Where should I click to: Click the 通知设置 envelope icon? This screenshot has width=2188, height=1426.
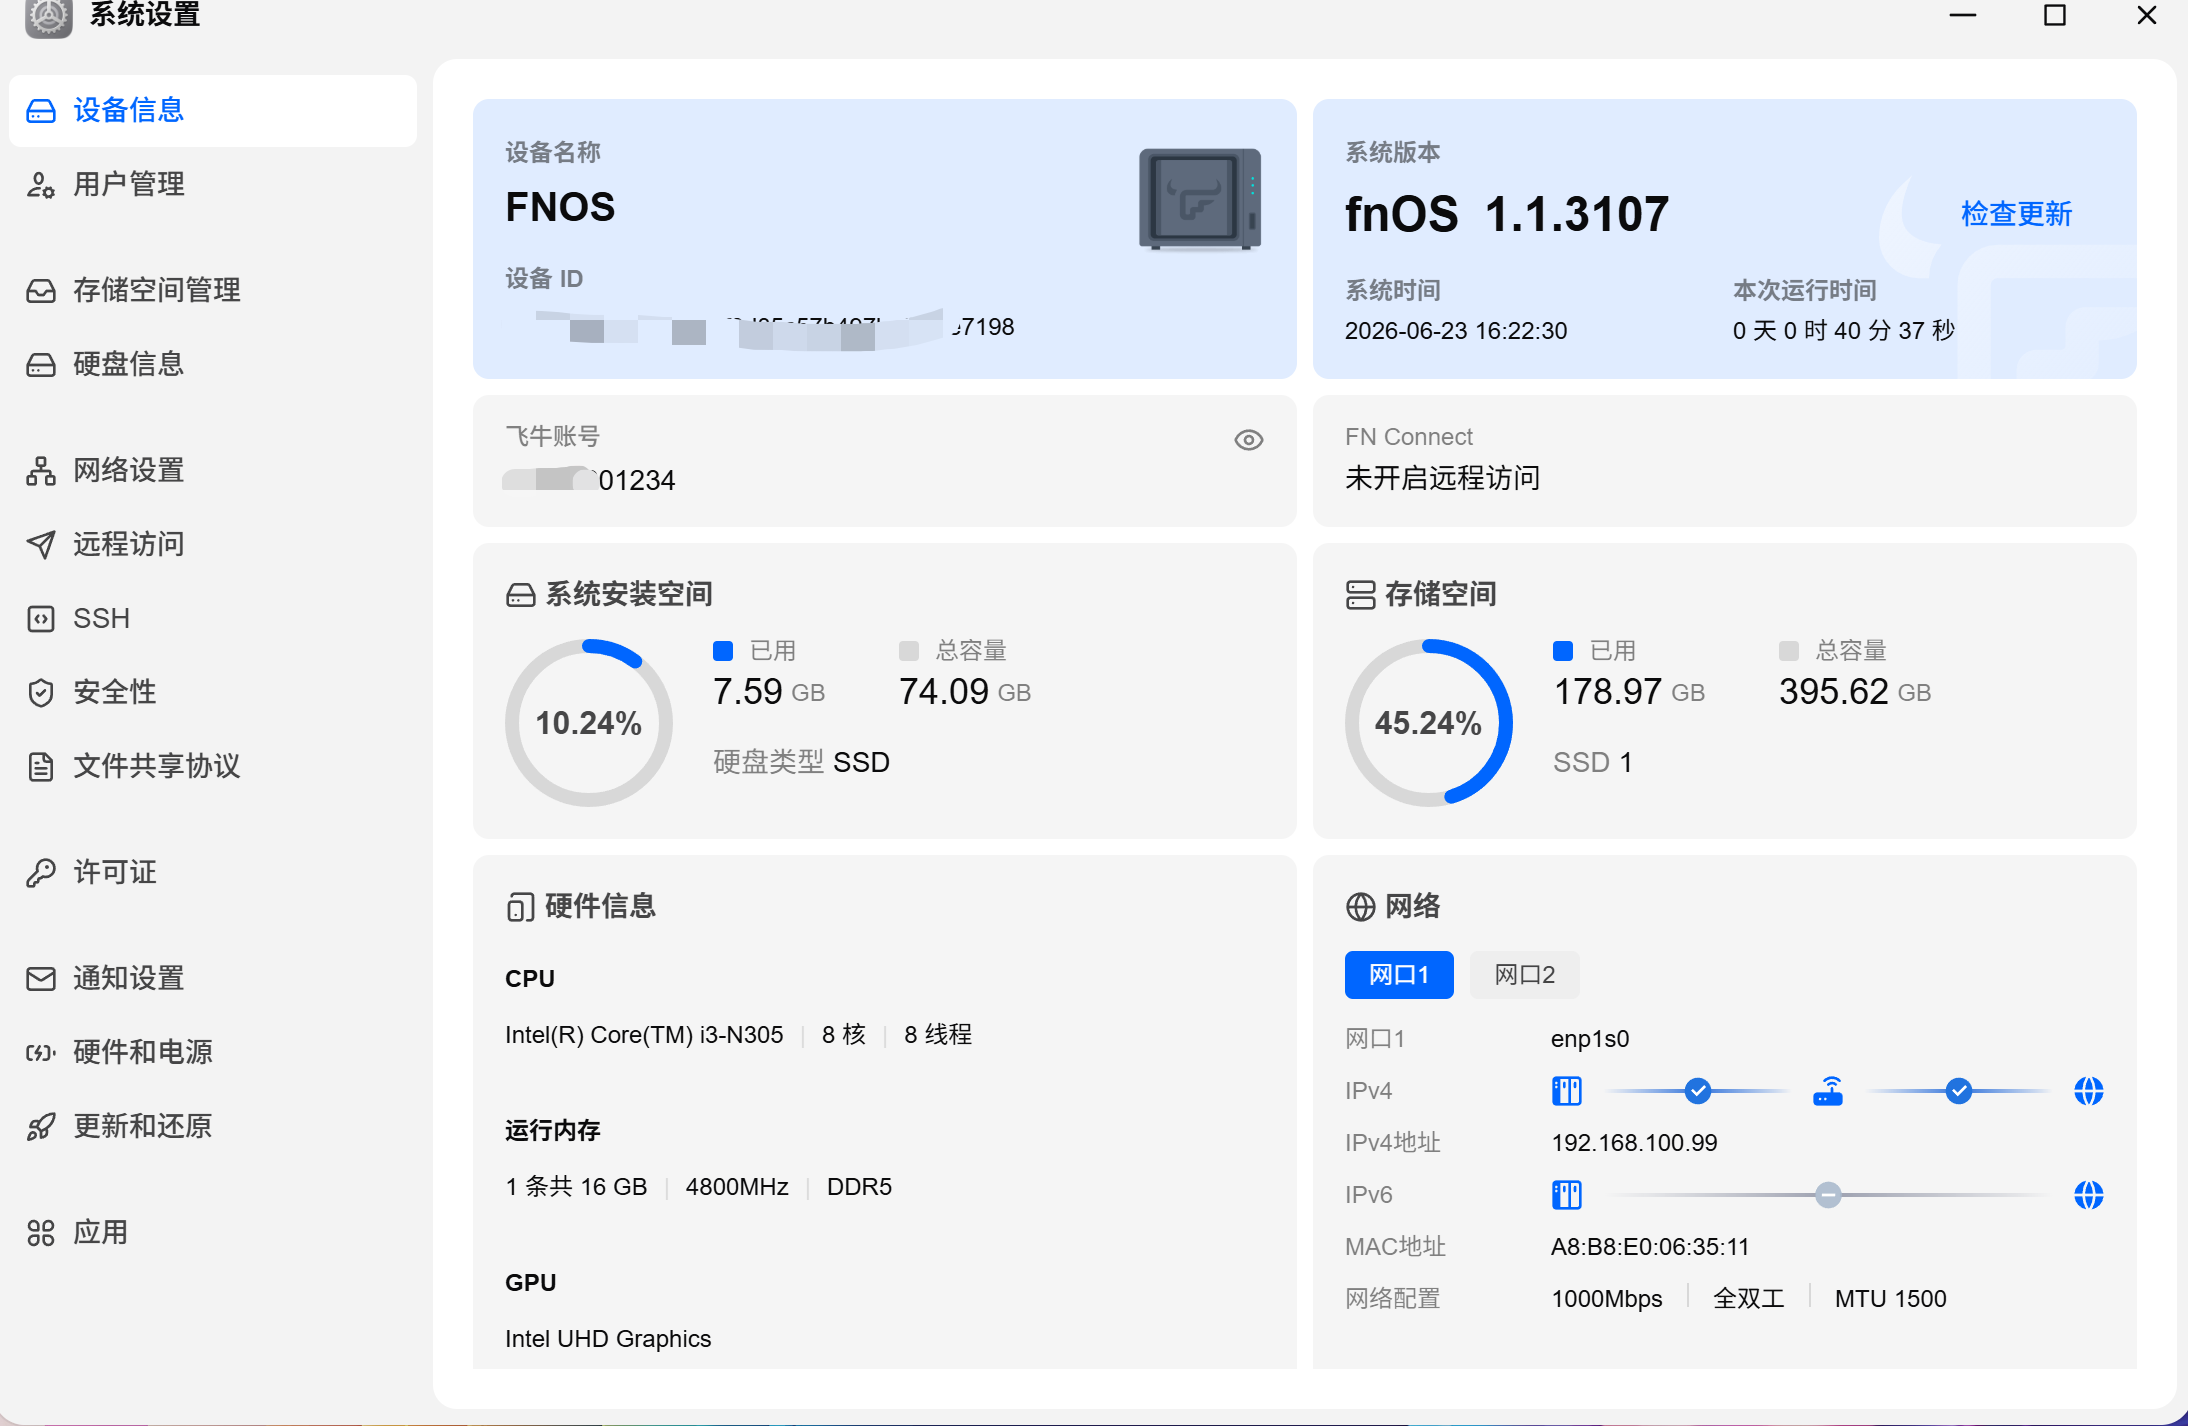click(x=41, y=979)
